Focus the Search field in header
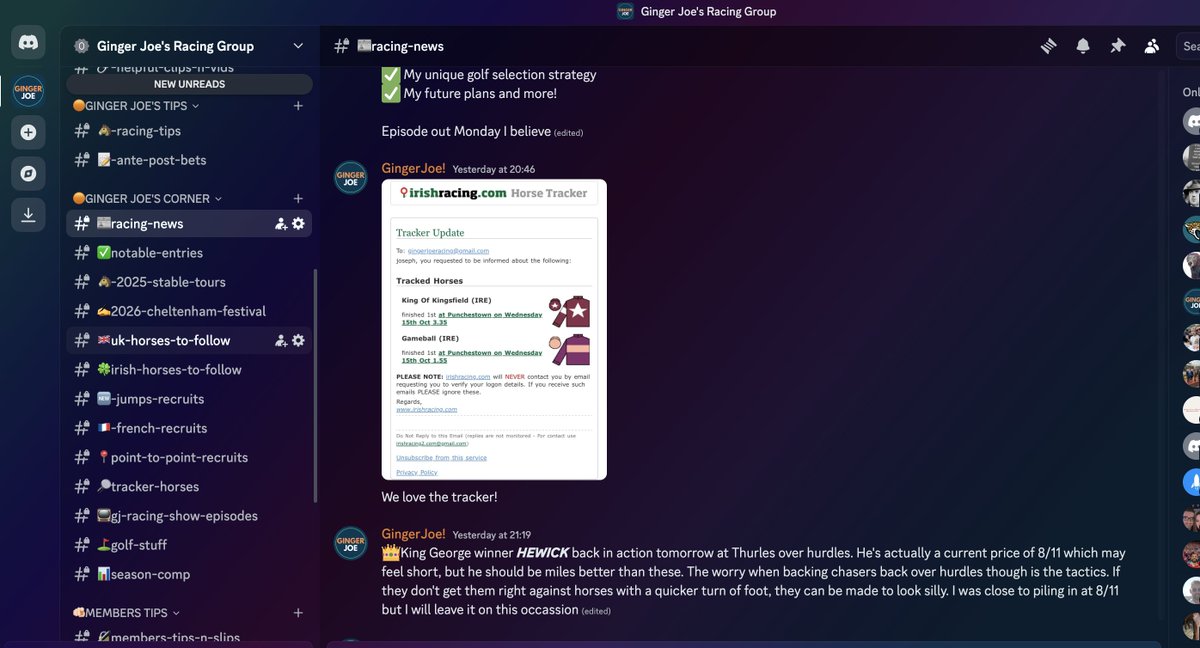The width and height of the screenshot is (1200, 648). pos(1189,46)
